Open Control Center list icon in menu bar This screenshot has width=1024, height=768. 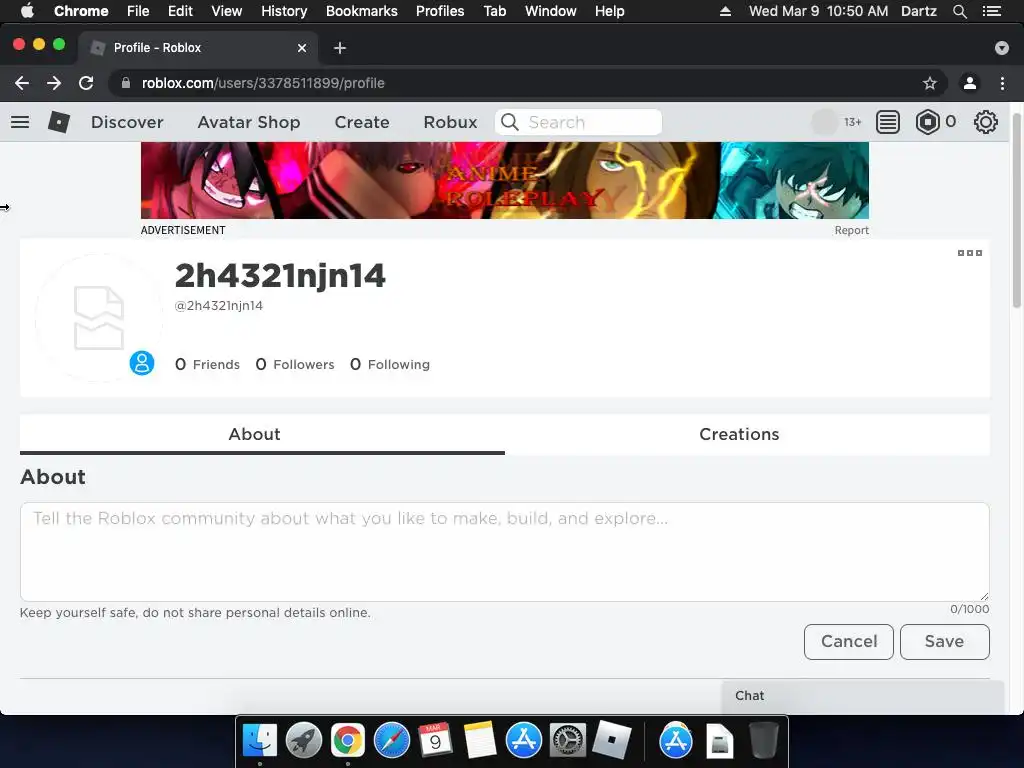click(x=992, y=11)
